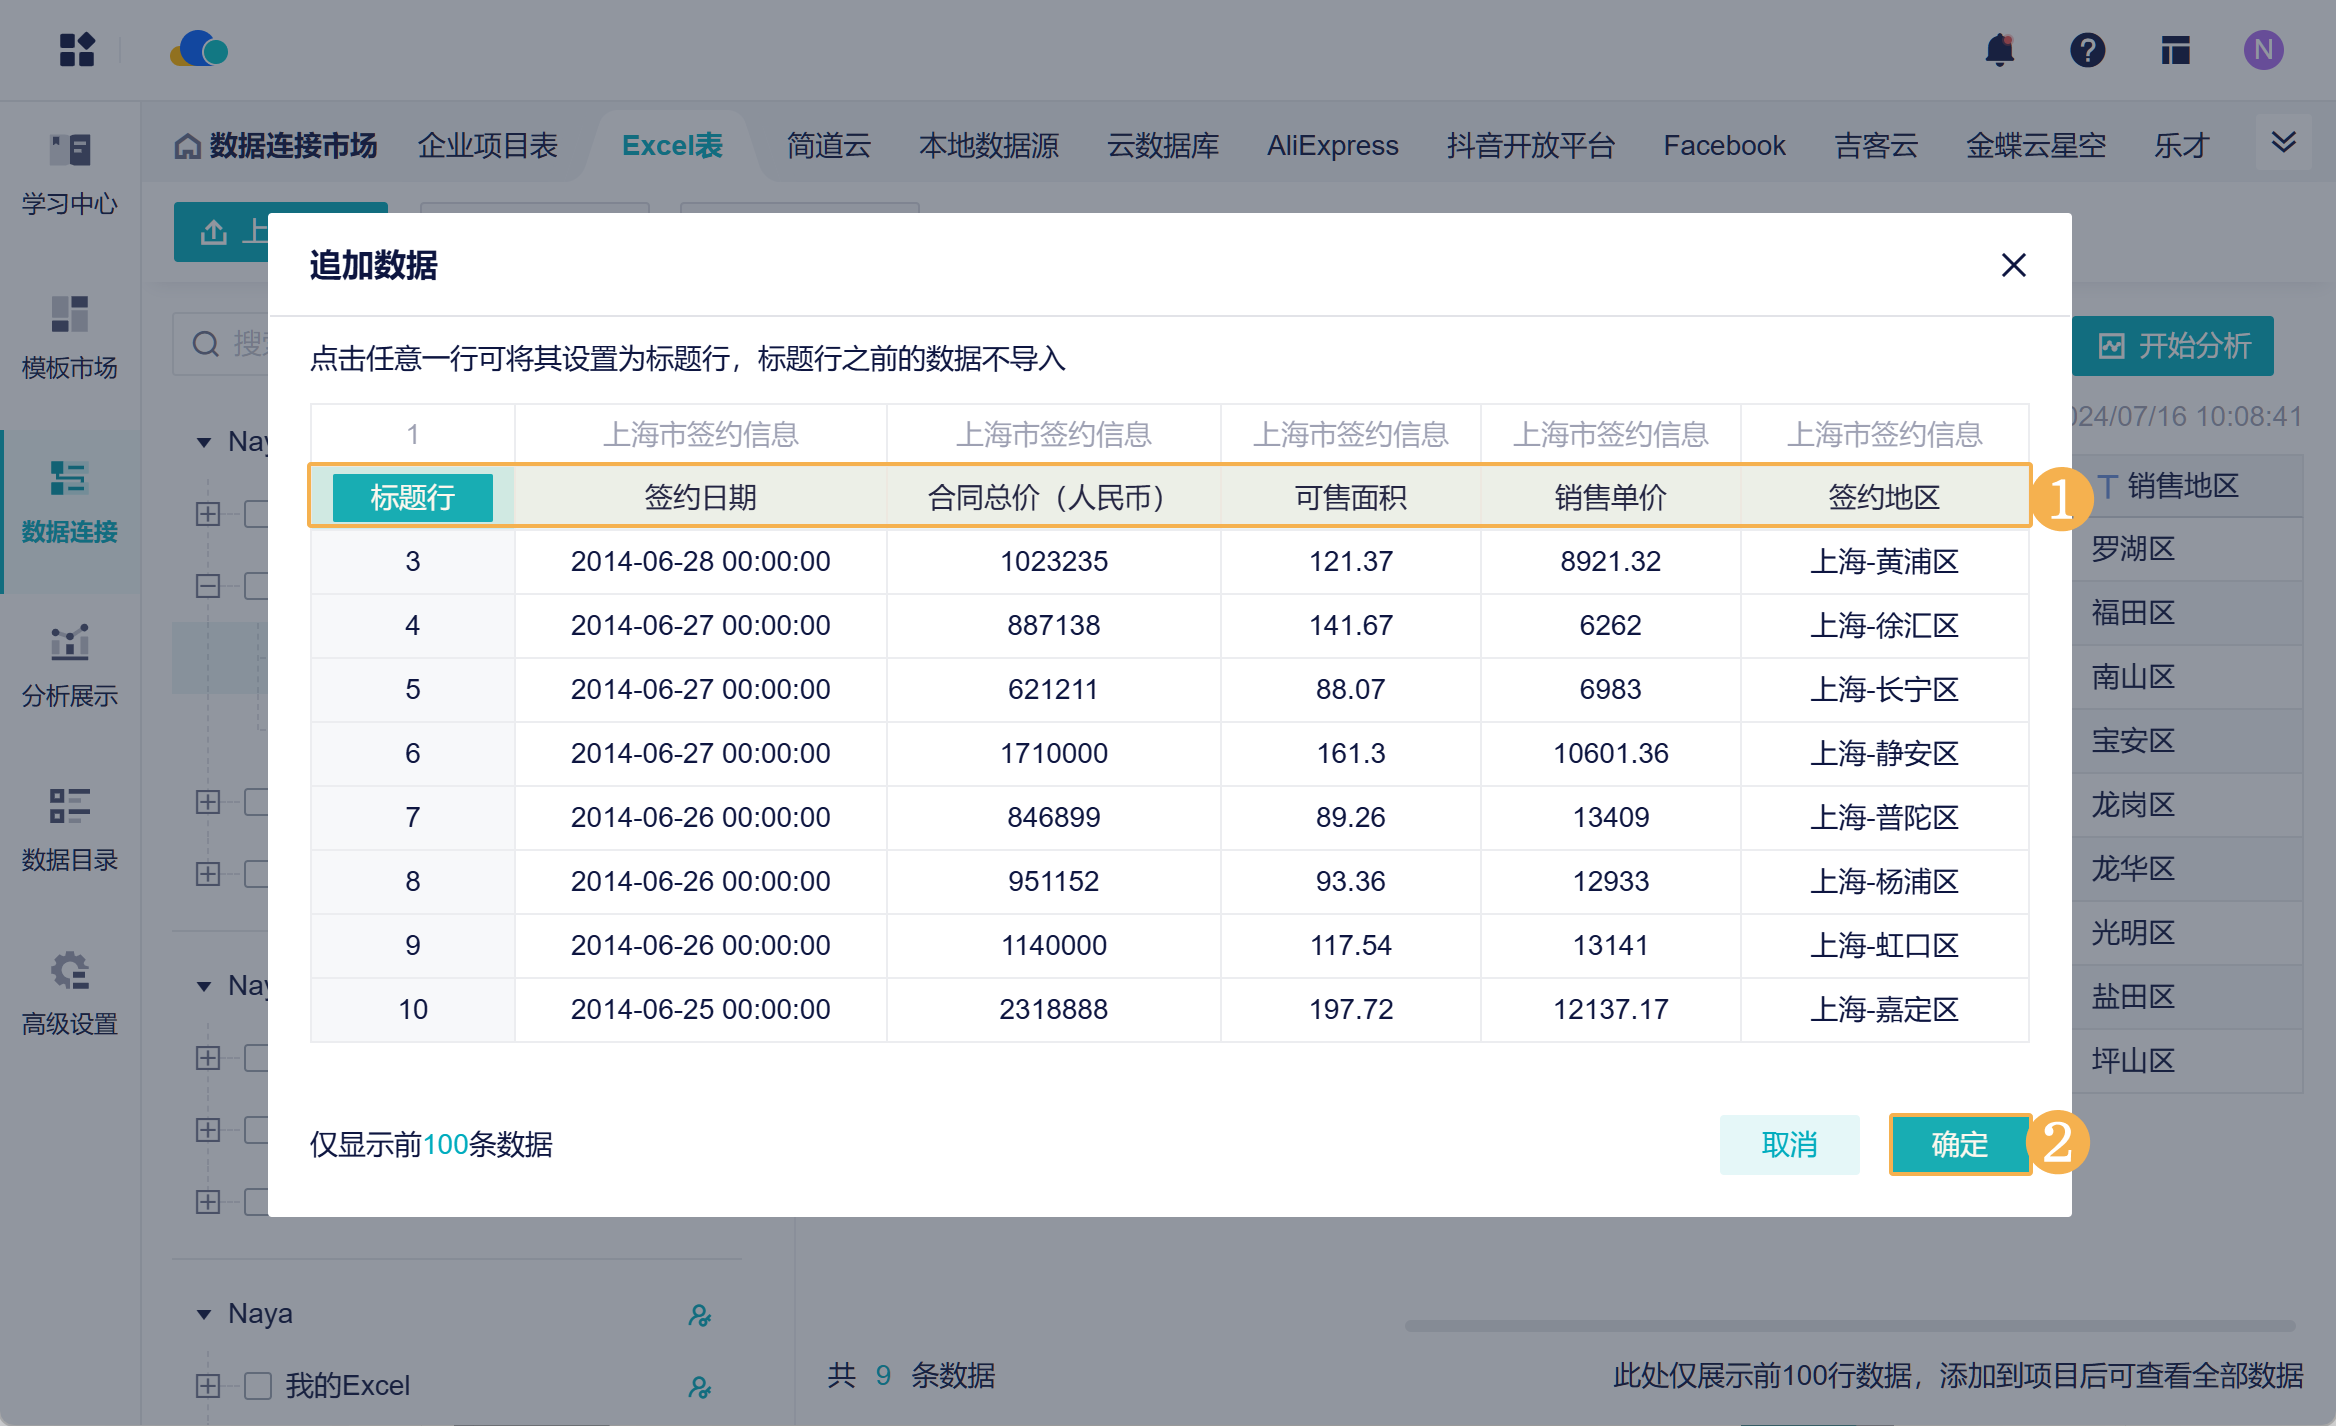Close the 追加数据 dialog

click(x=2013, y=265)
